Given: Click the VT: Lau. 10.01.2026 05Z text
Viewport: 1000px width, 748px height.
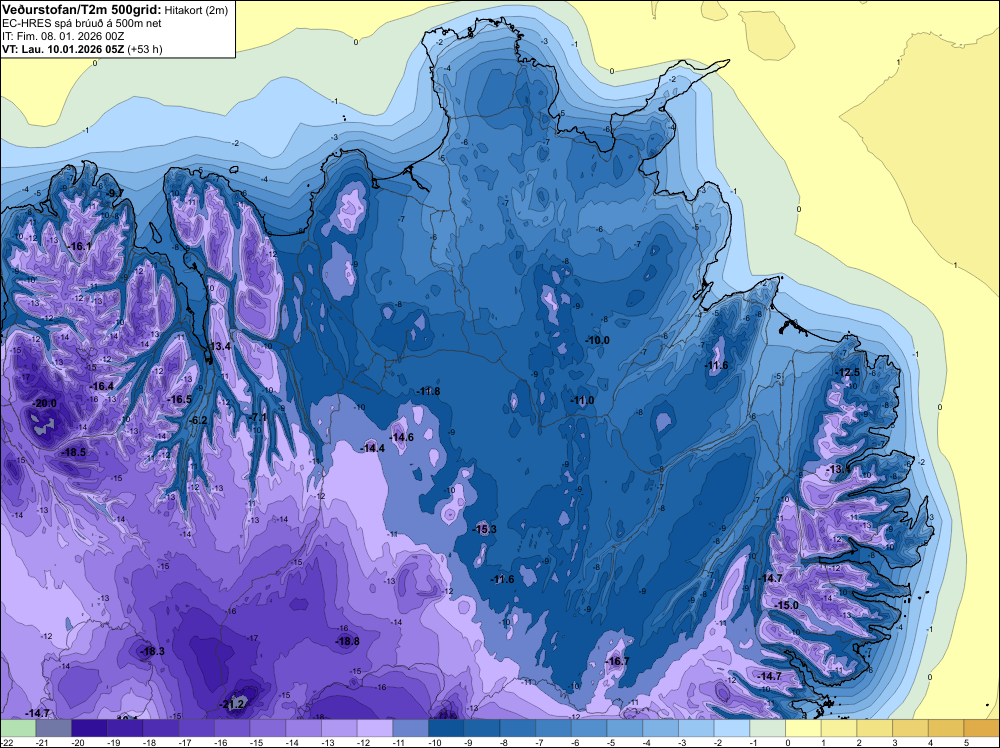Looking at the screenshot, I should tap(64, 49).
